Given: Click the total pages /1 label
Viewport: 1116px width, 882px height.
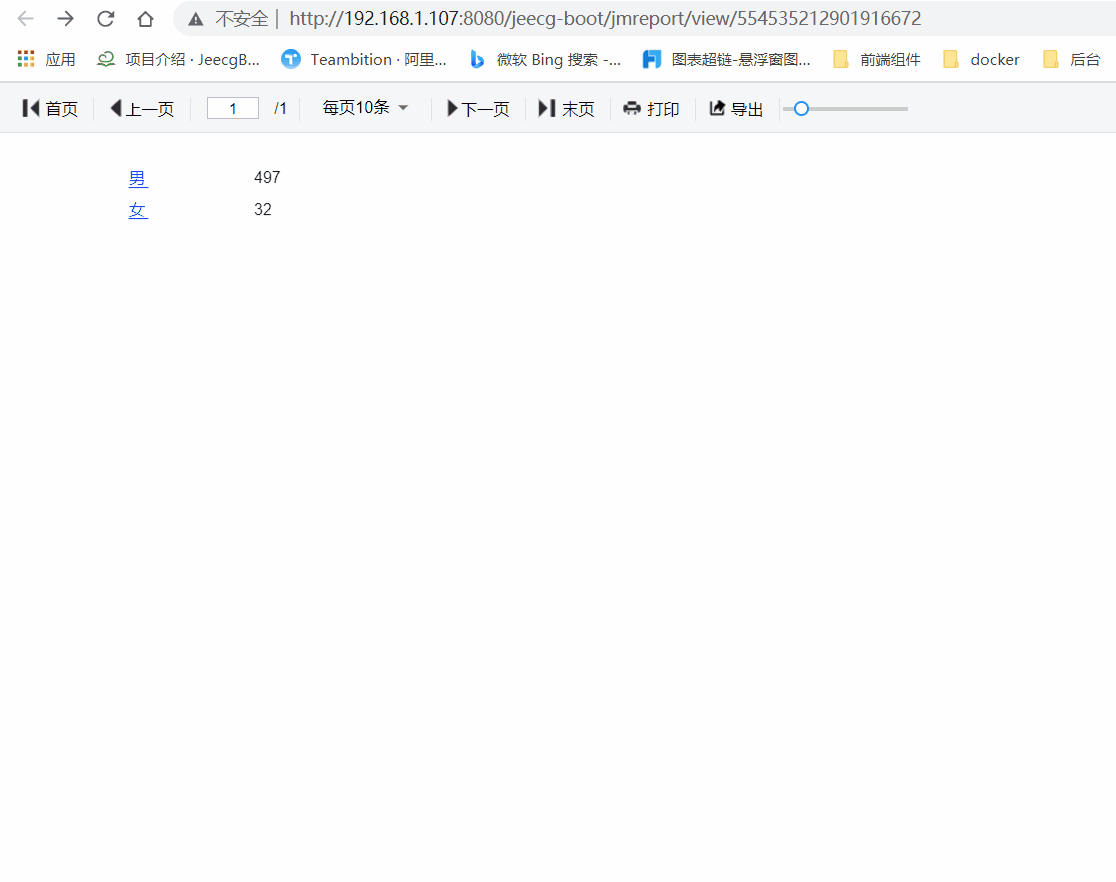Looking at the screenshot, I should (x=280, y=108).
